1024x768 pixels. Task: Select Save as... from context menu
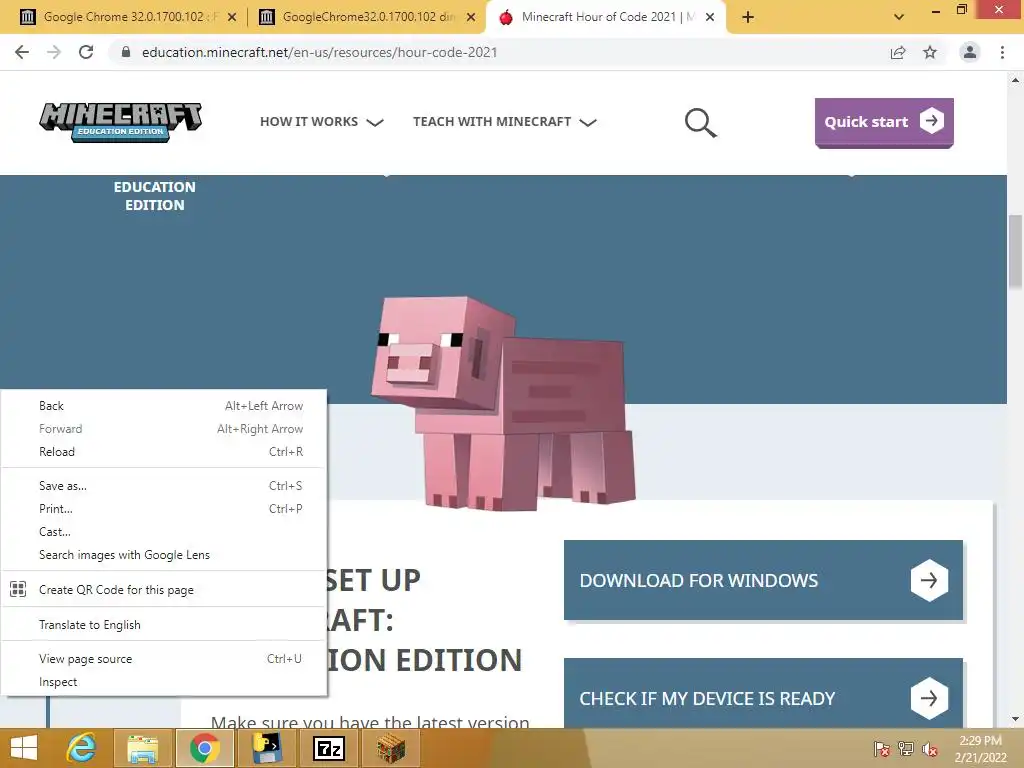click(163, 486)
